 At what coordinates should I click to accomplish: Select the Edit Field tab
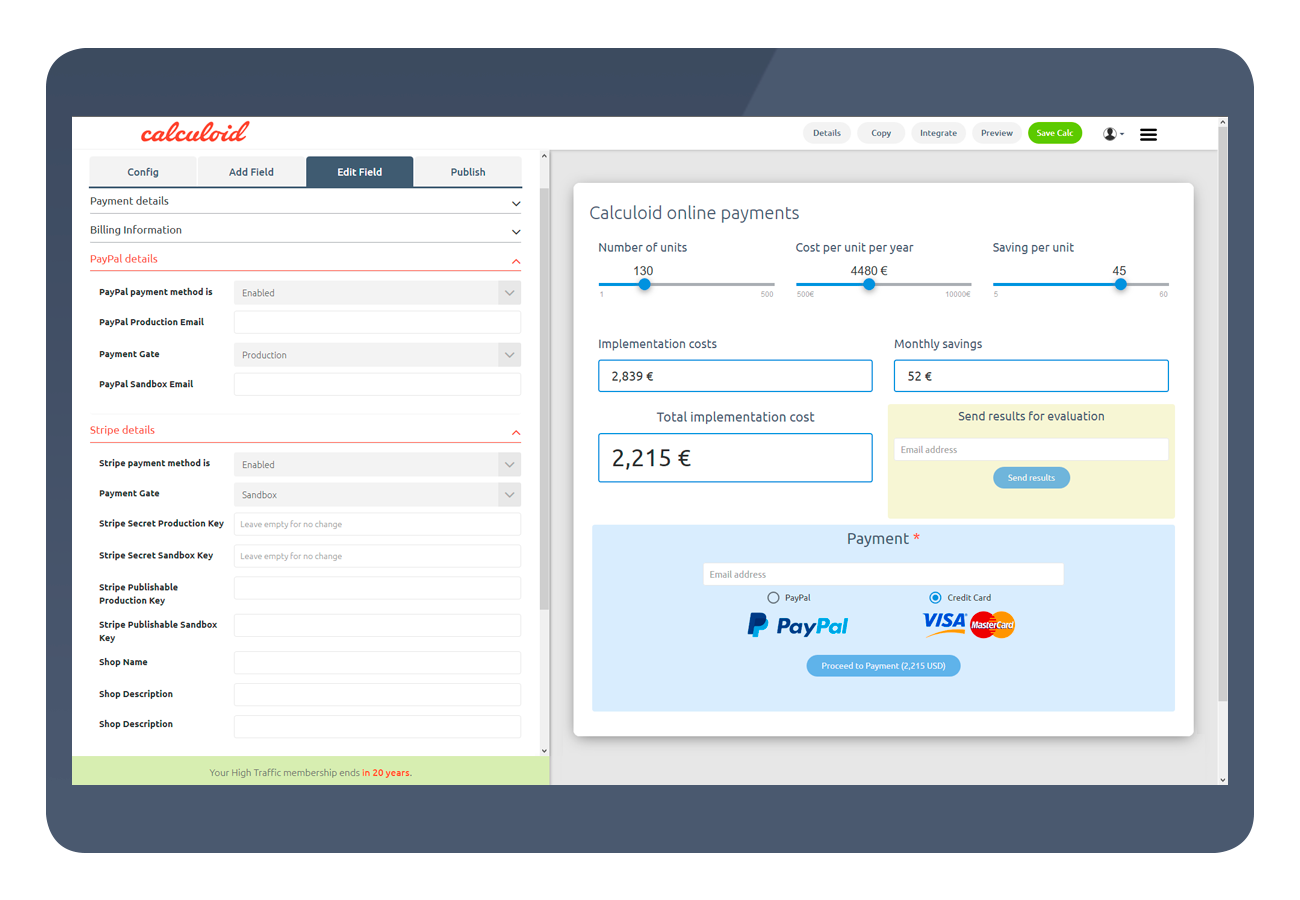[359, 172]
